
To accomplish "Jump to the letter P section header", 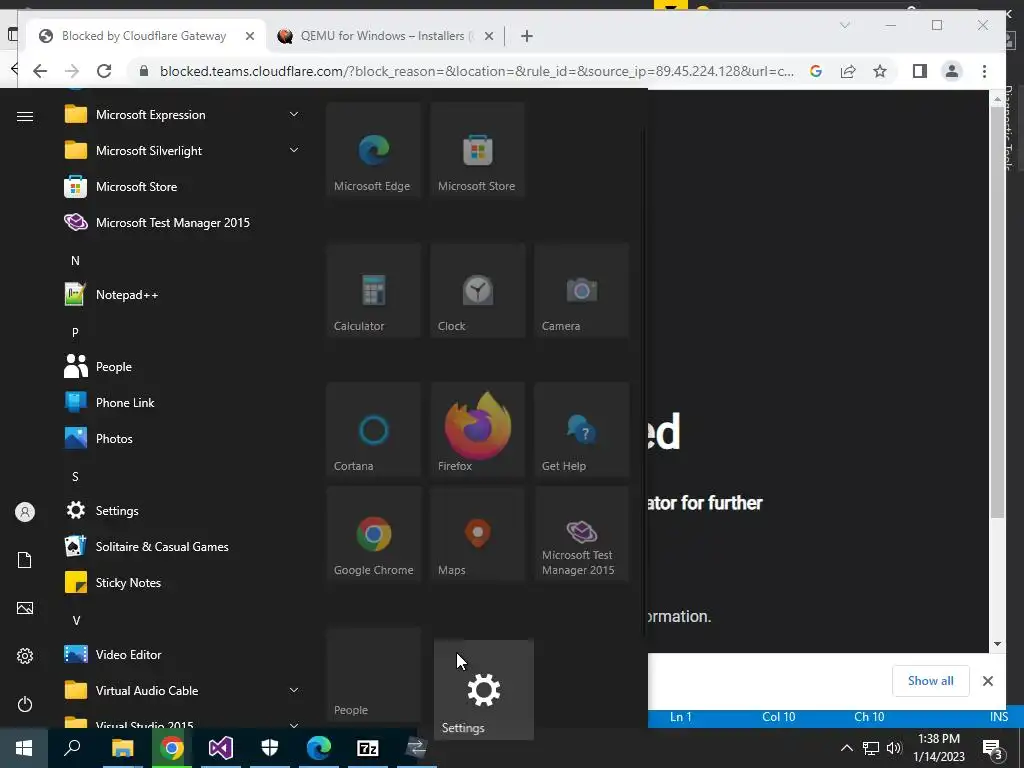I will [x=75, y=332].
